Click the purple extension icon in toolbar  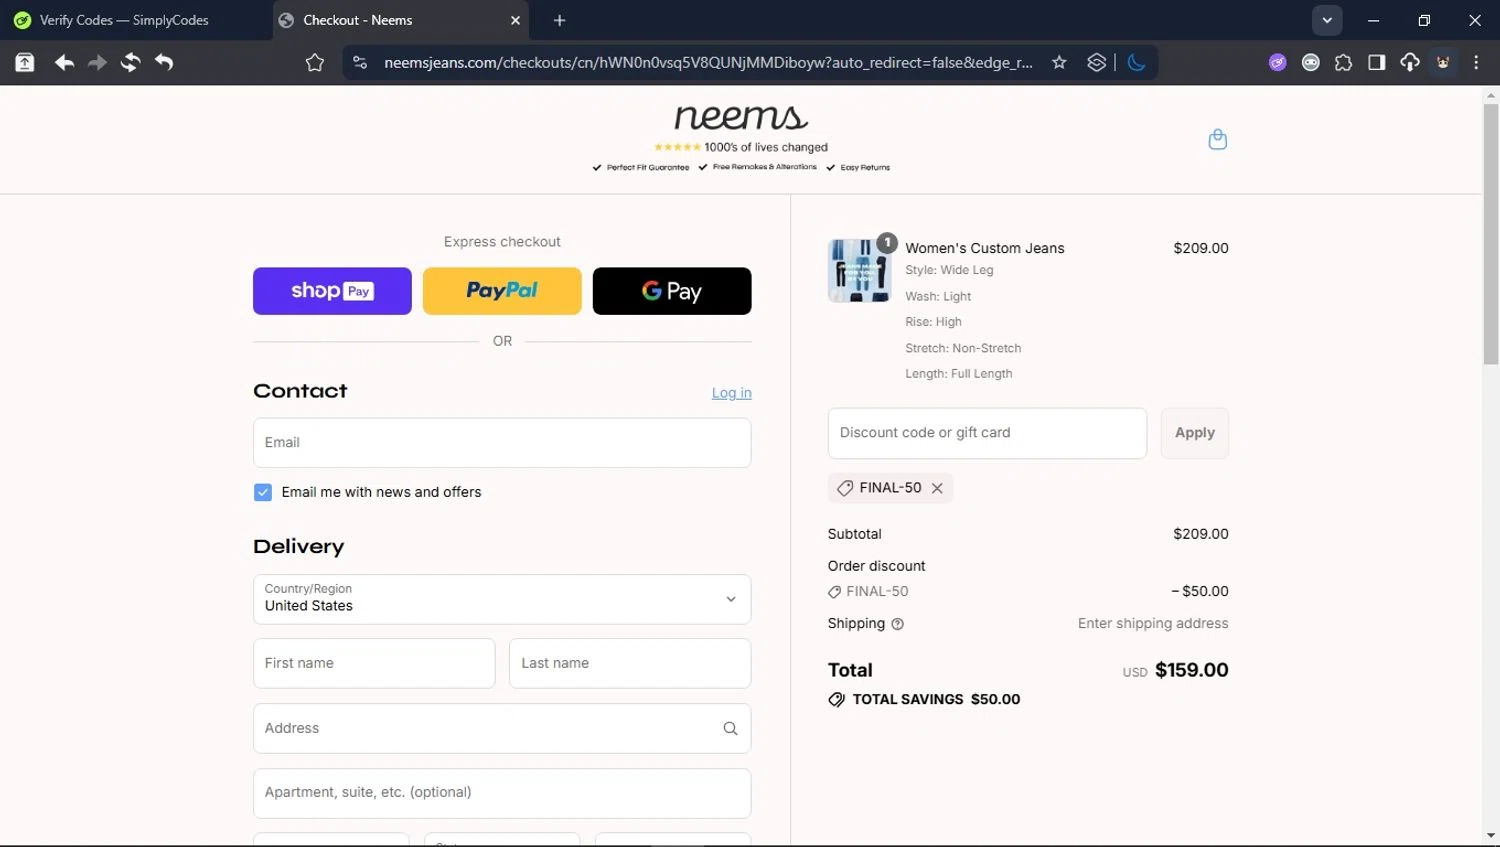[1277, 62]
